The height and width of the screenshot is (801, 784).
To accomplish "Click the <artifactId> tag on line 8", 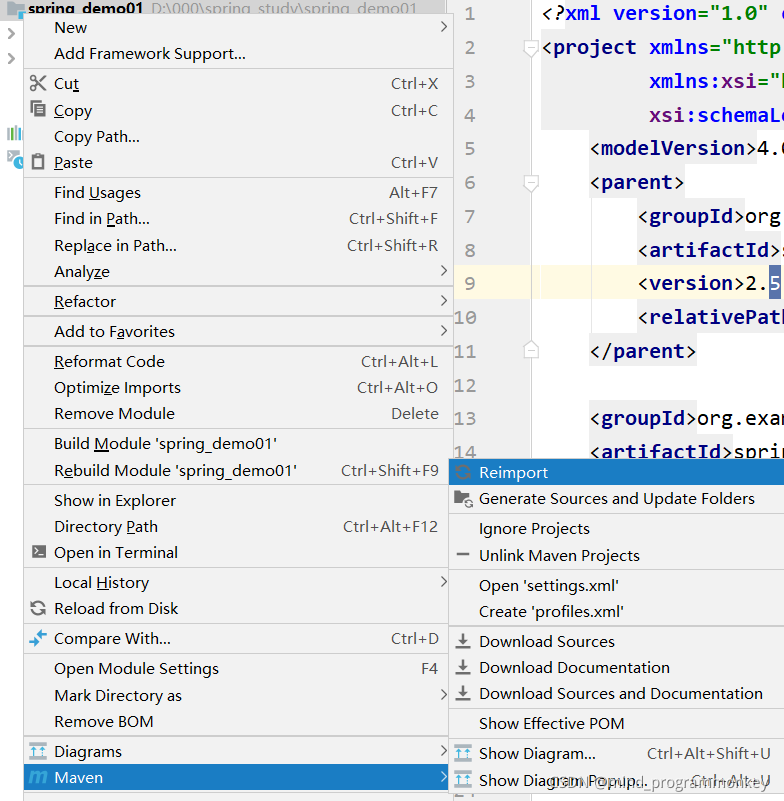I will click(x=709, y=250).
